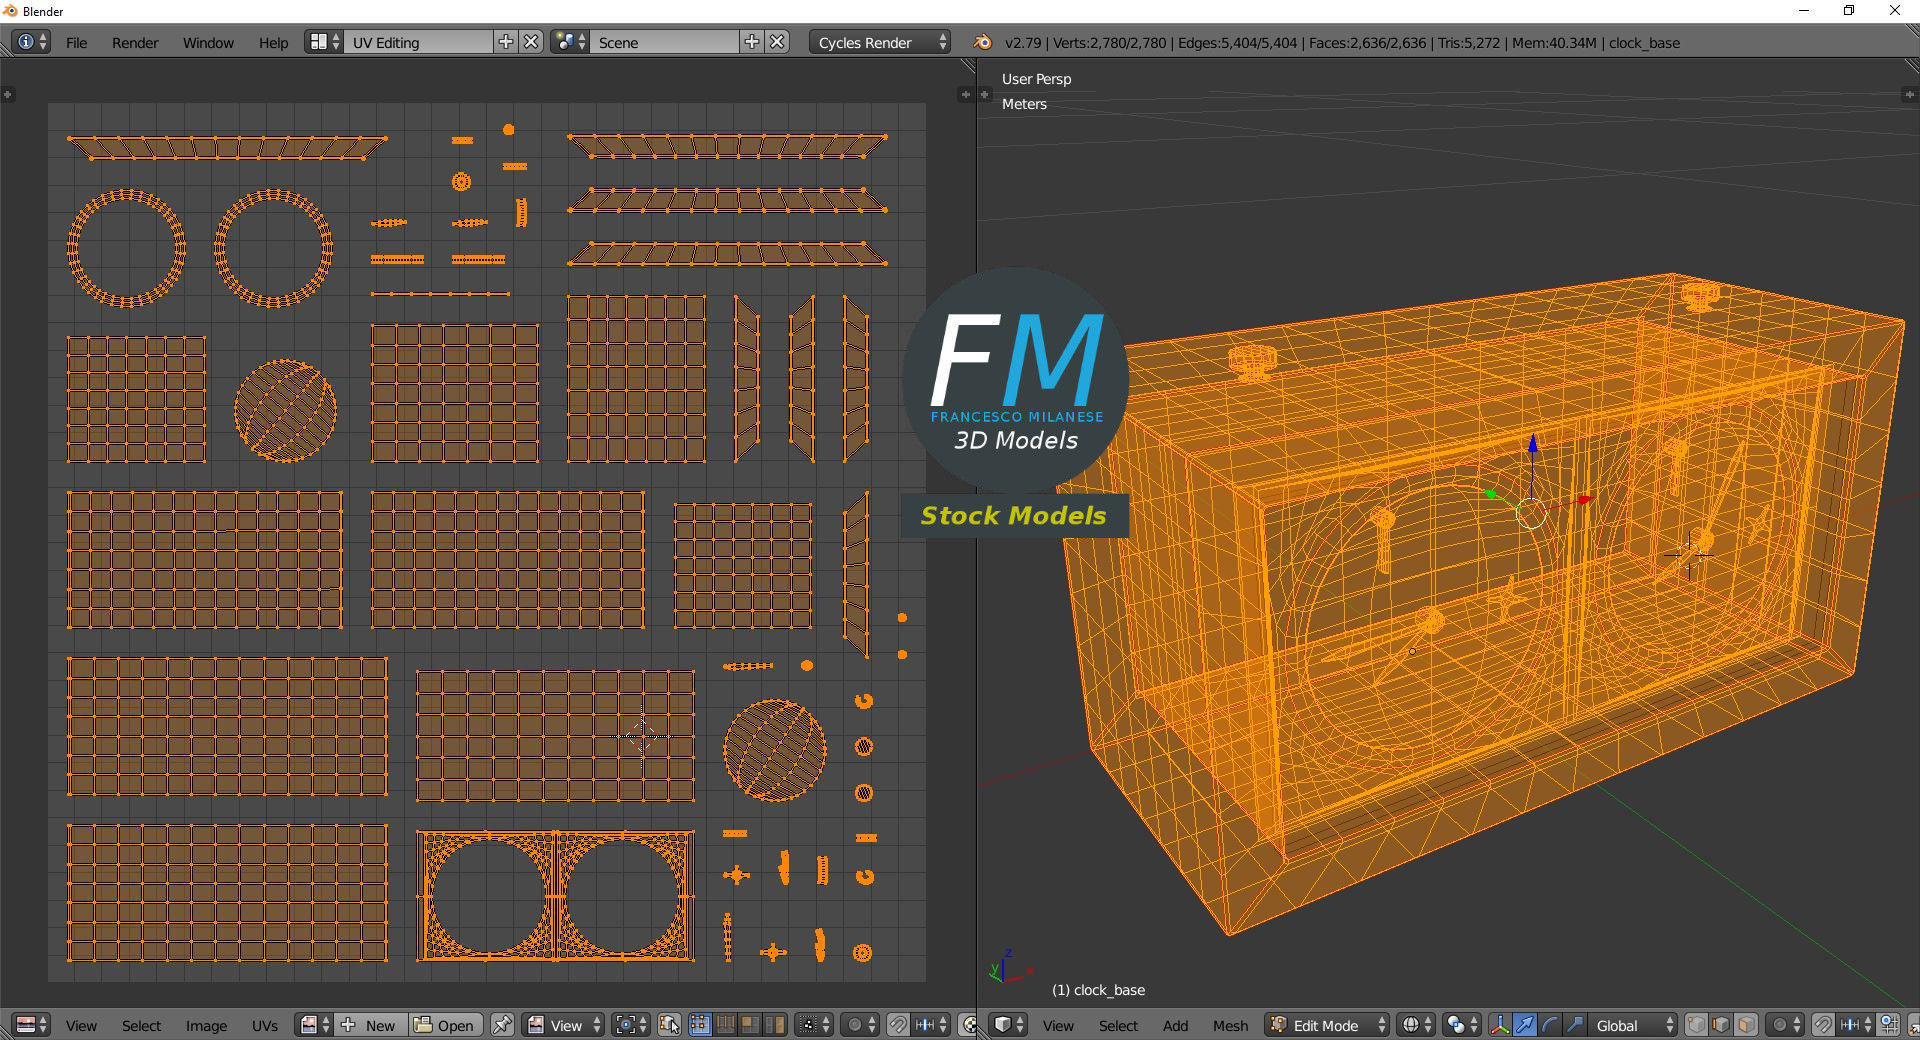Image resolution: width=1920 pixels, height=1040 pixels.
Task: Click New to create an image
Action: coord(372,1025)
